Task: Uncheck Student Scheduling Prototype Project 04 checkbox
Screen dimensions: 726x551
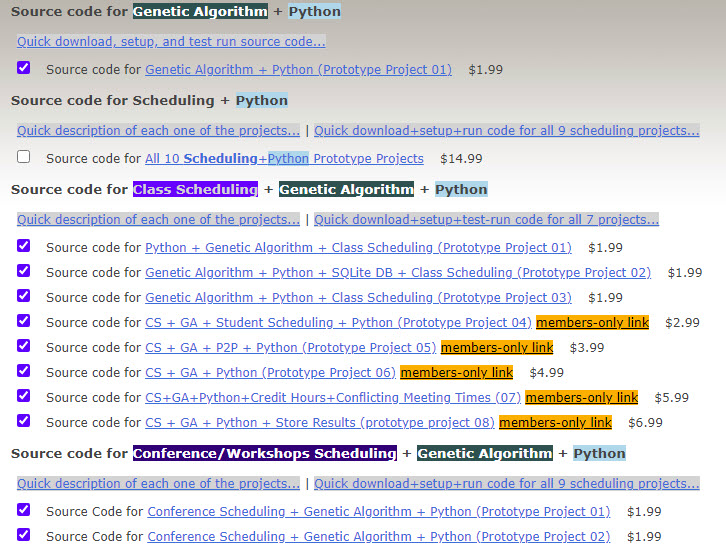Action: pyautogui.click(x=24, y=320)
